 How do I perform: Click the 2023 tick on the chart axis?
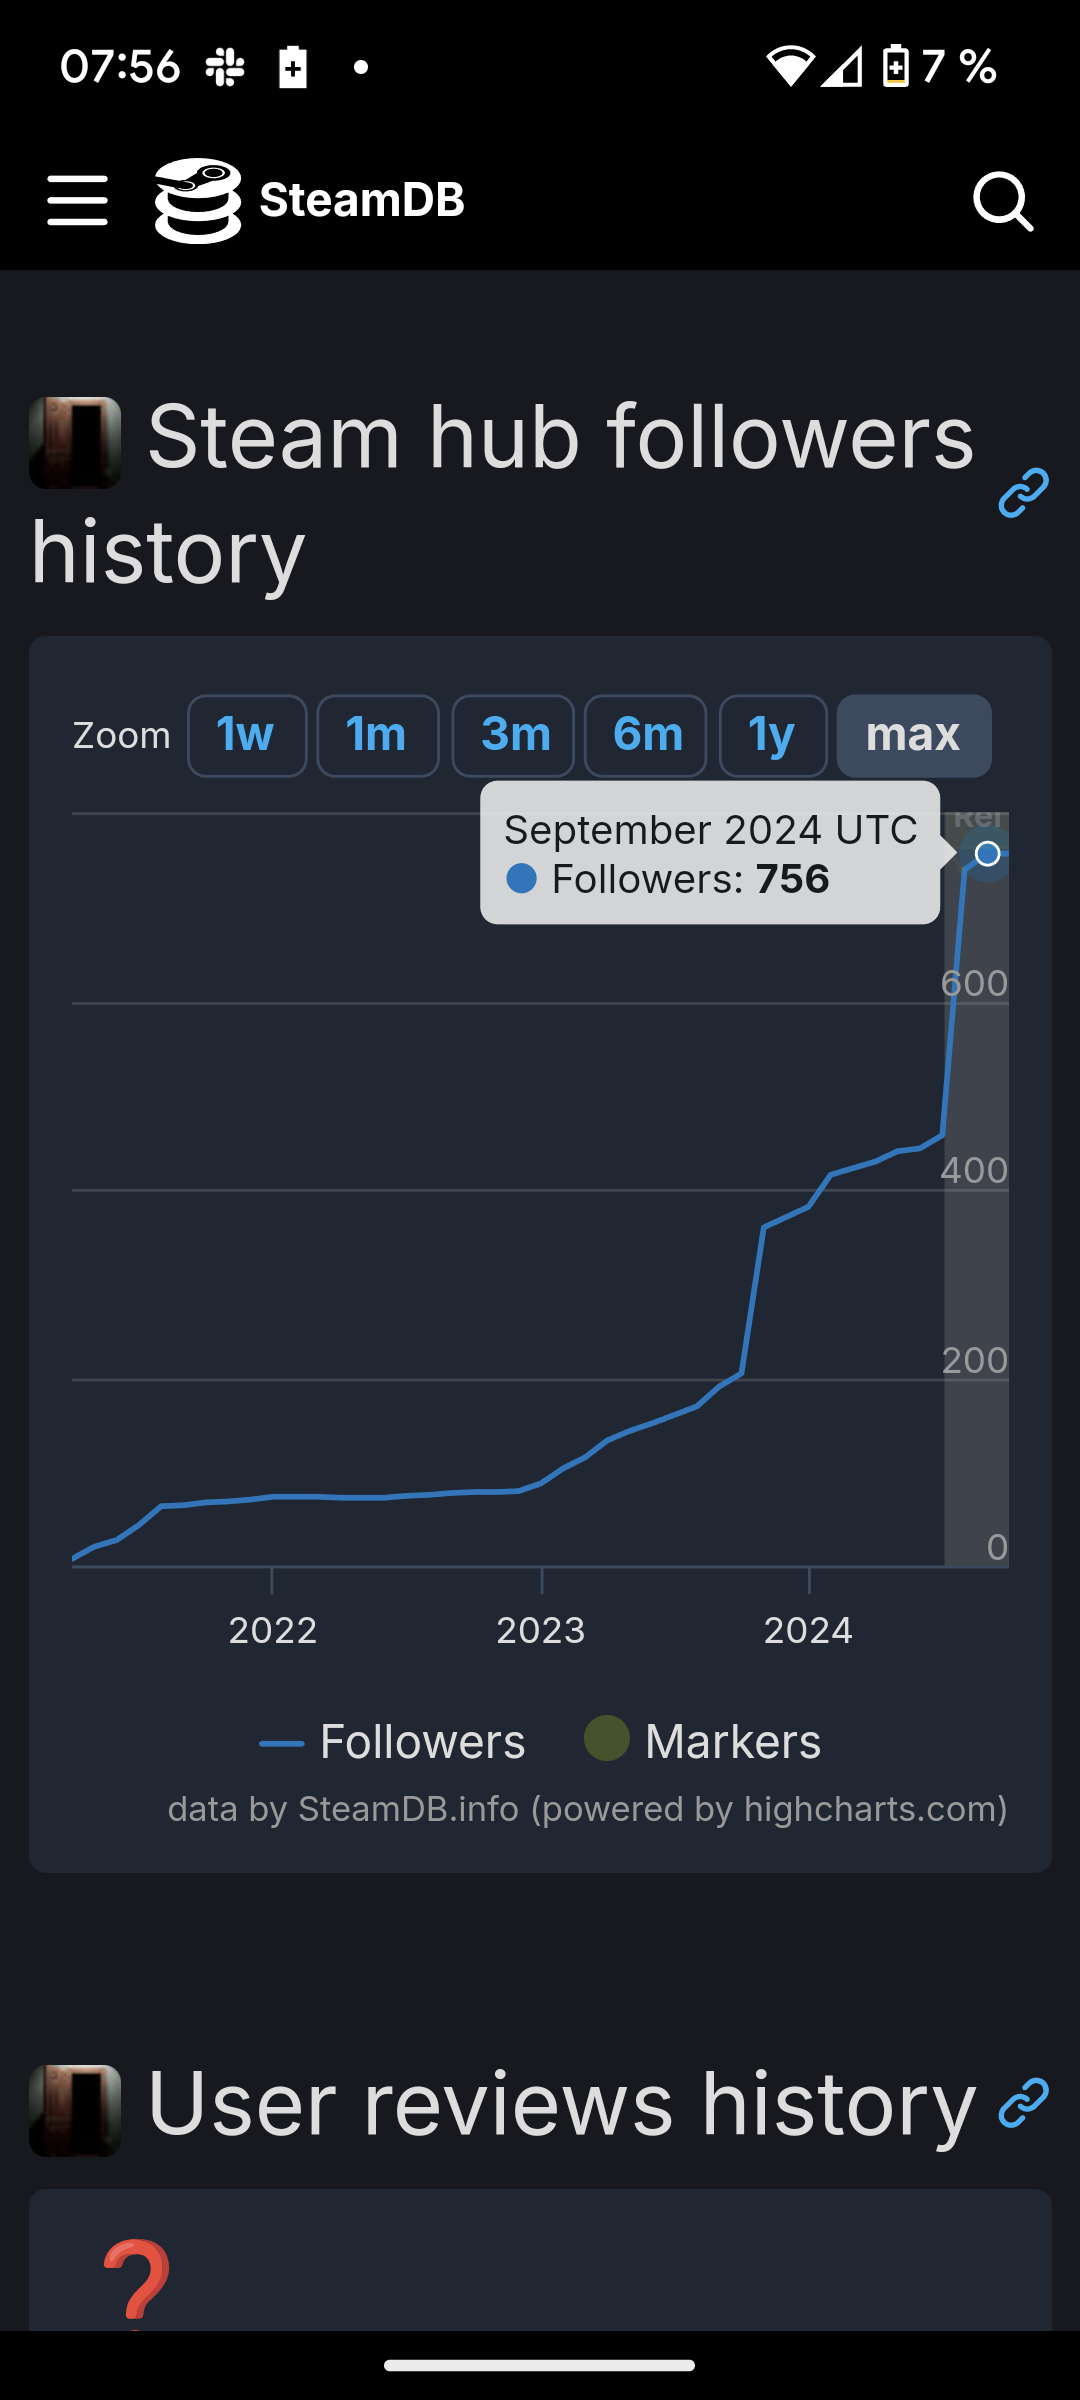pos(541,1630)
